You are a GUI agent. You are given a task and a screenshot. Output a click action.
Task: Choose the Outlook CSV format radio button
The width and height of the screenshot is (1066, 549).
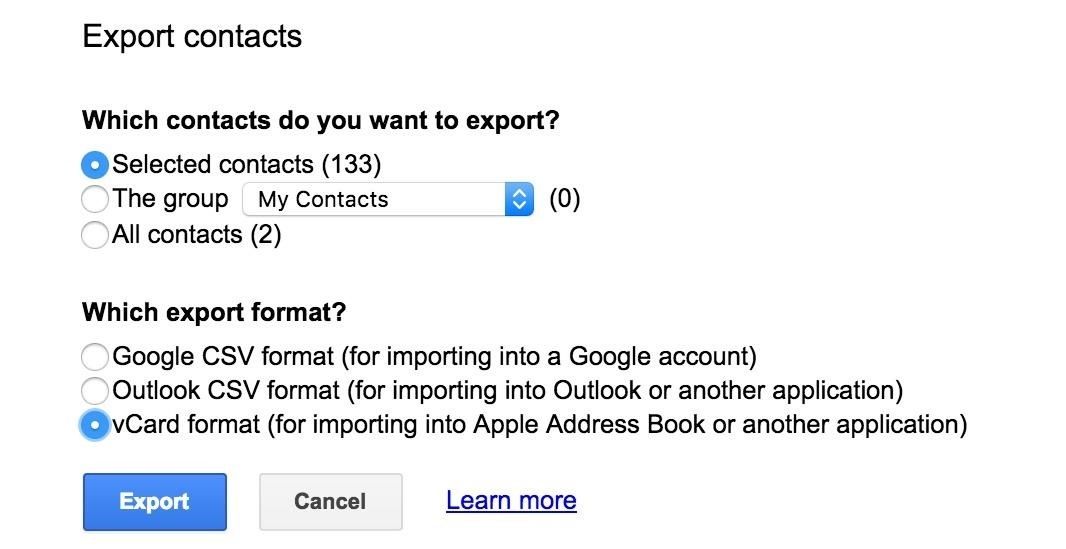coord(95,390)
